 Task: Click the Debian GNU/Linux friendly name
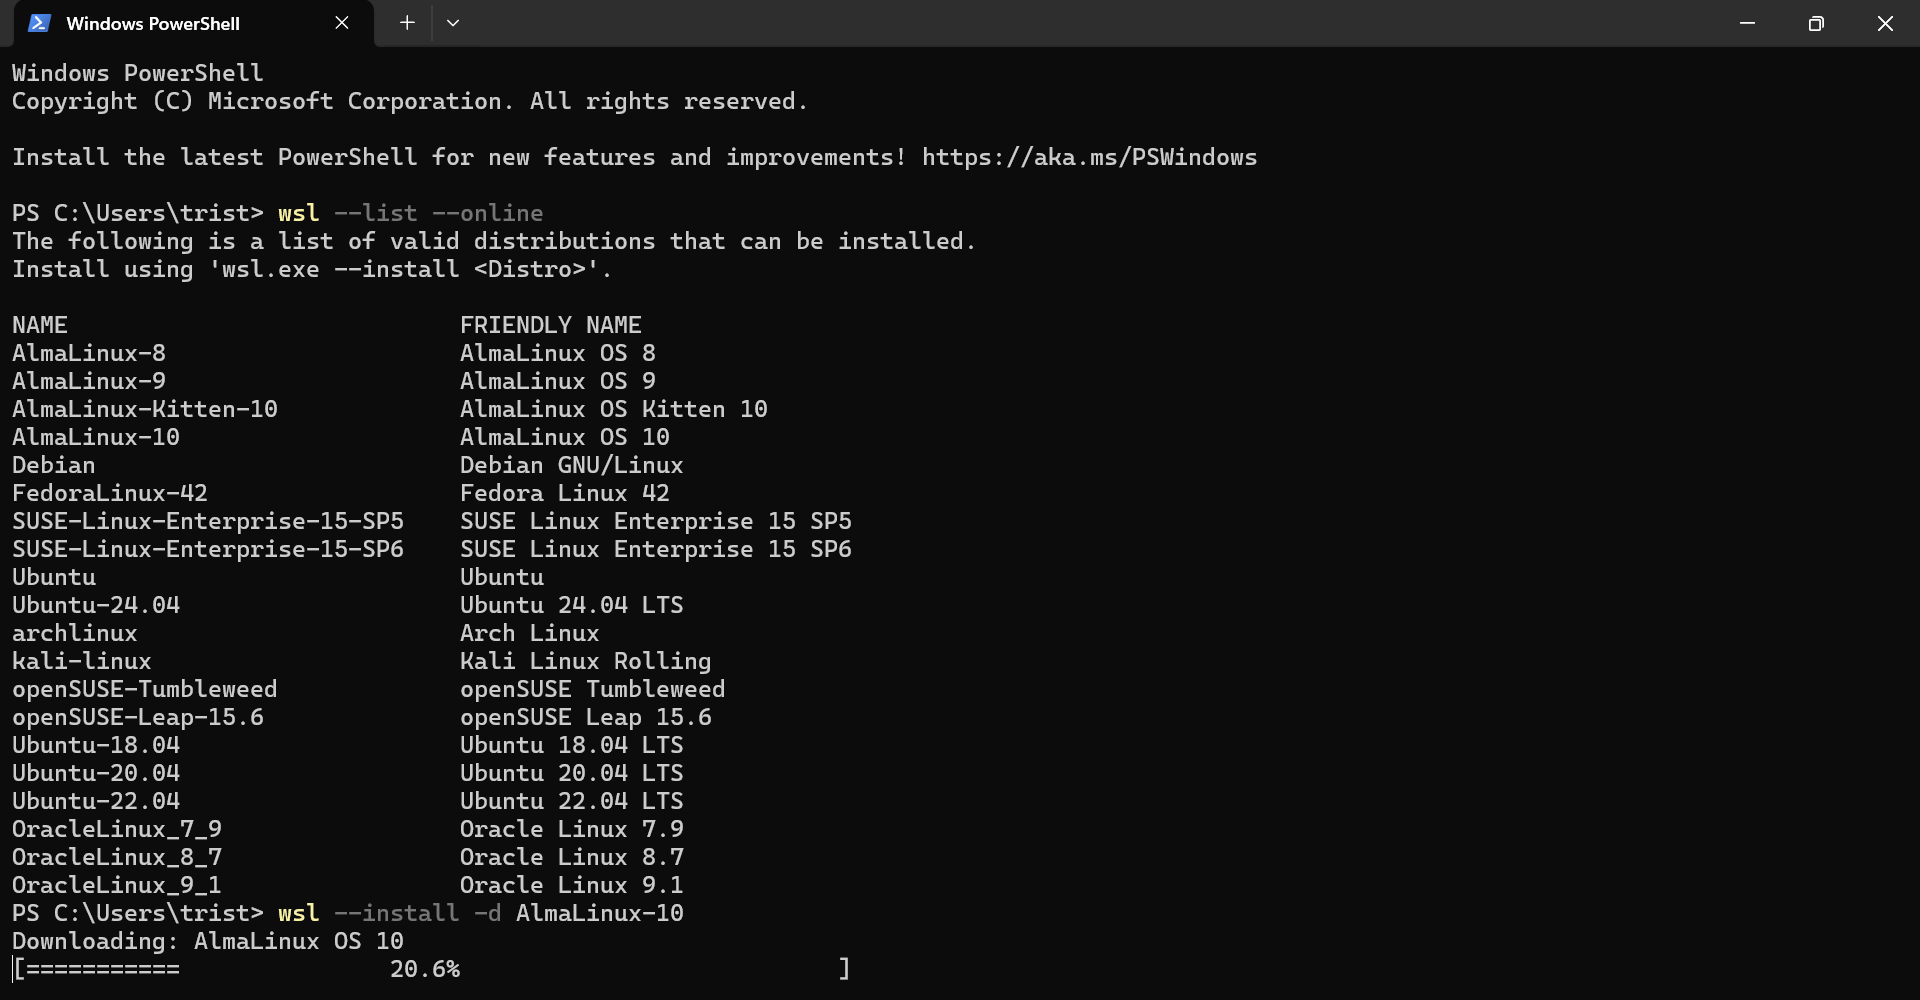[x=572, y=465]
